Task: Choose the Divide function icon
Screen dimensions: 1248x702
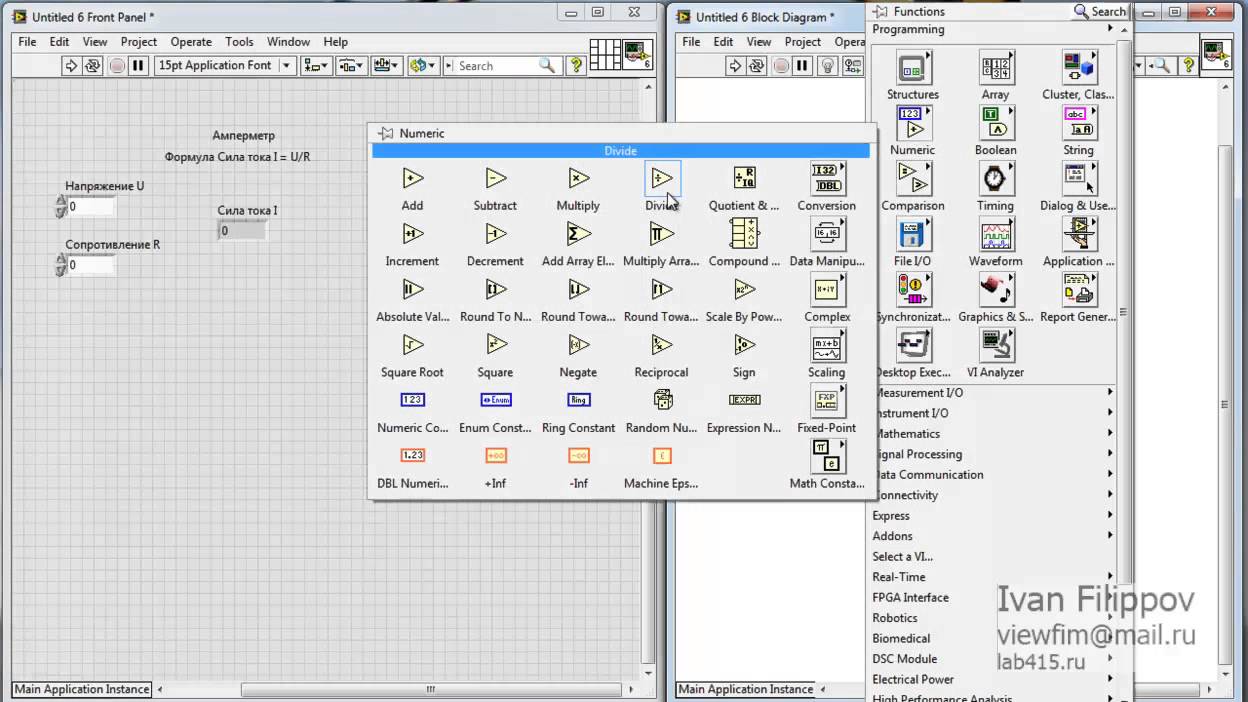Action: pos(662,179)
